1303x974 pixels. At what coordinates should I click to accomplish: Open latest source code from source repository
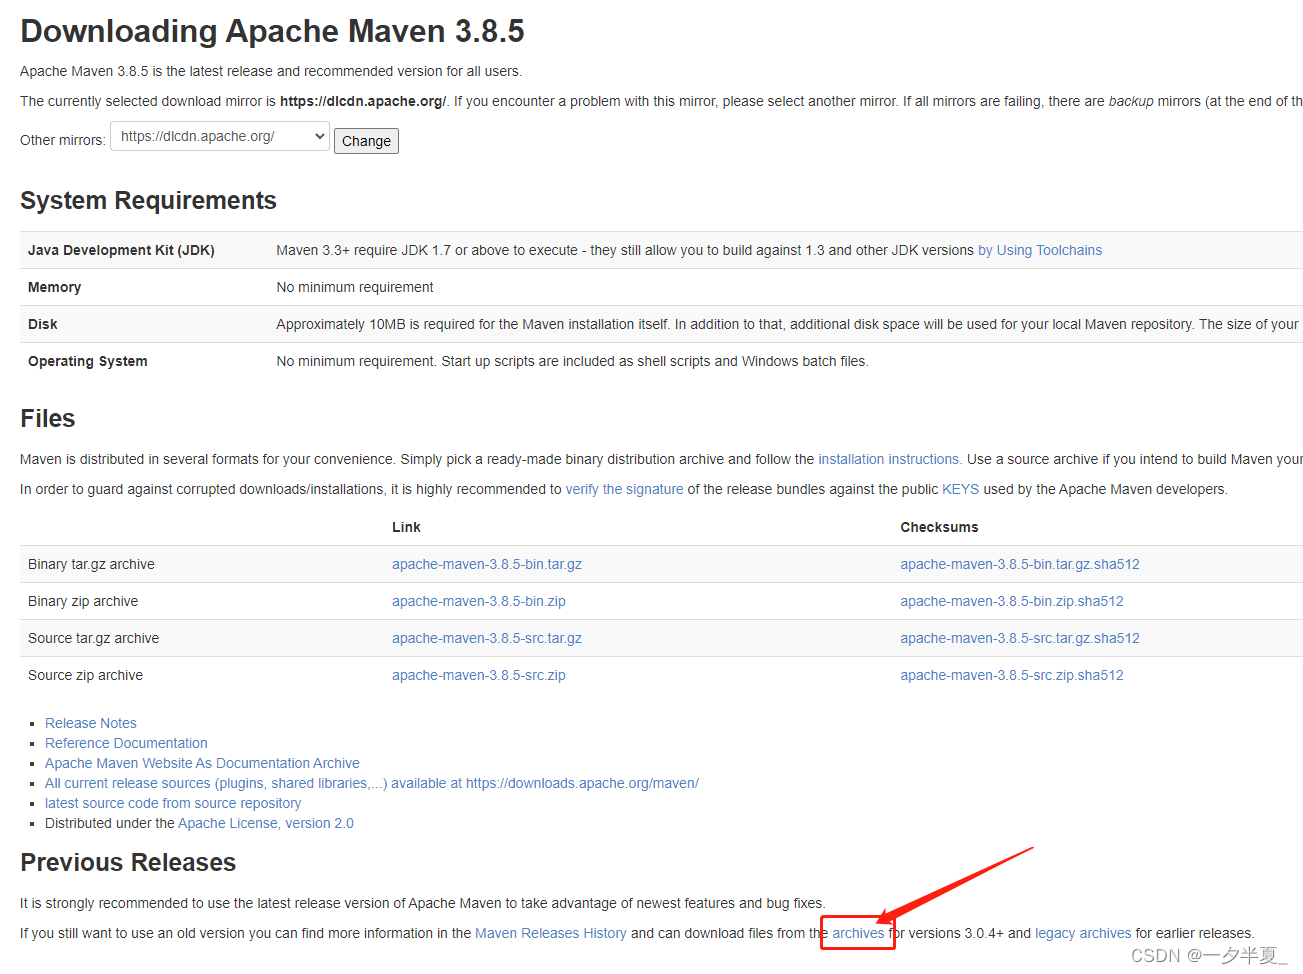pyautogui.click(x=173, y=803)
